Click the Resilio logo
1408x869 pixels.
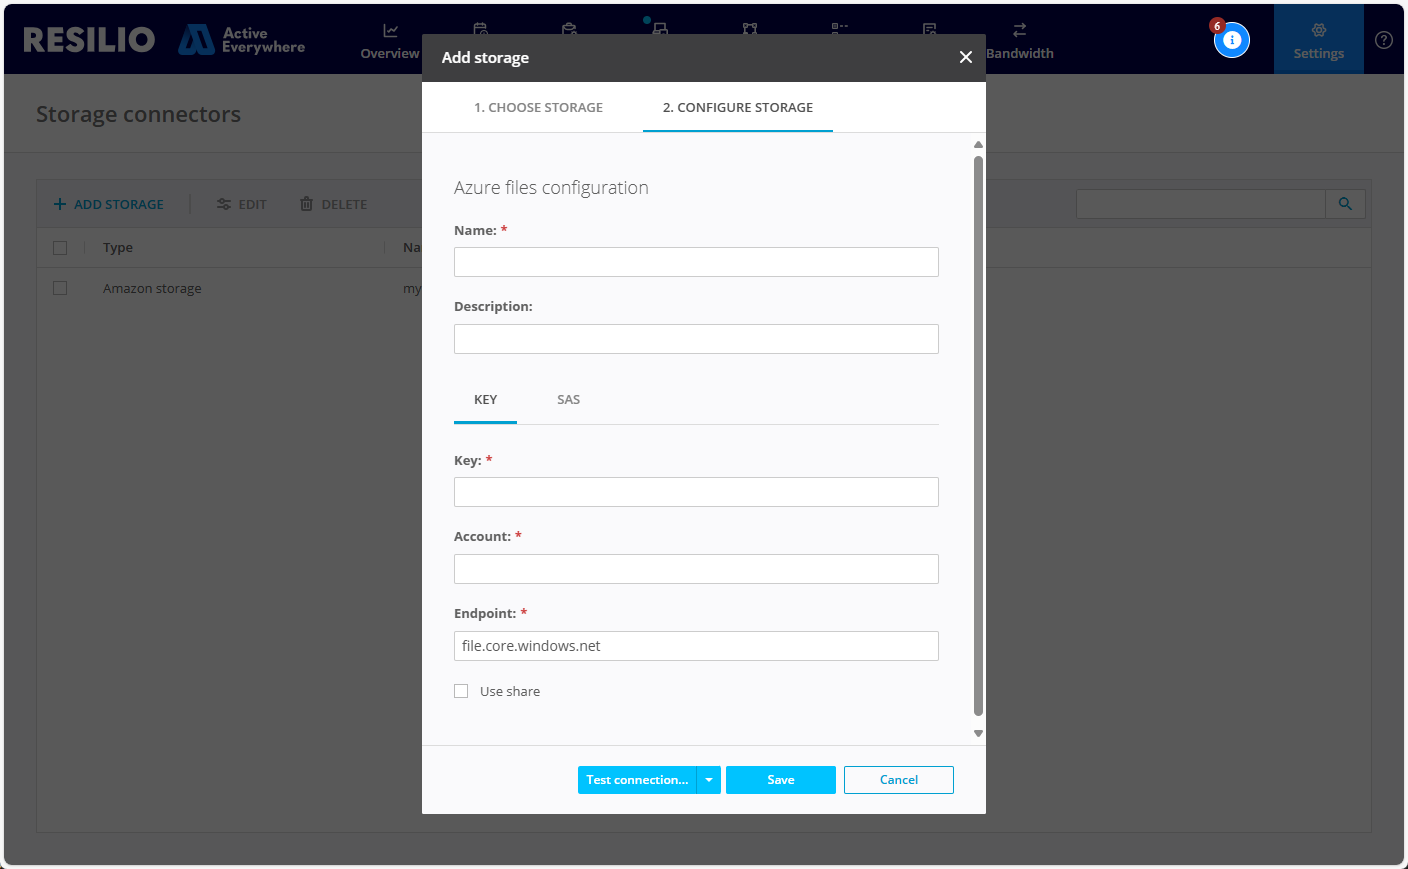click(x=88, y=39)
